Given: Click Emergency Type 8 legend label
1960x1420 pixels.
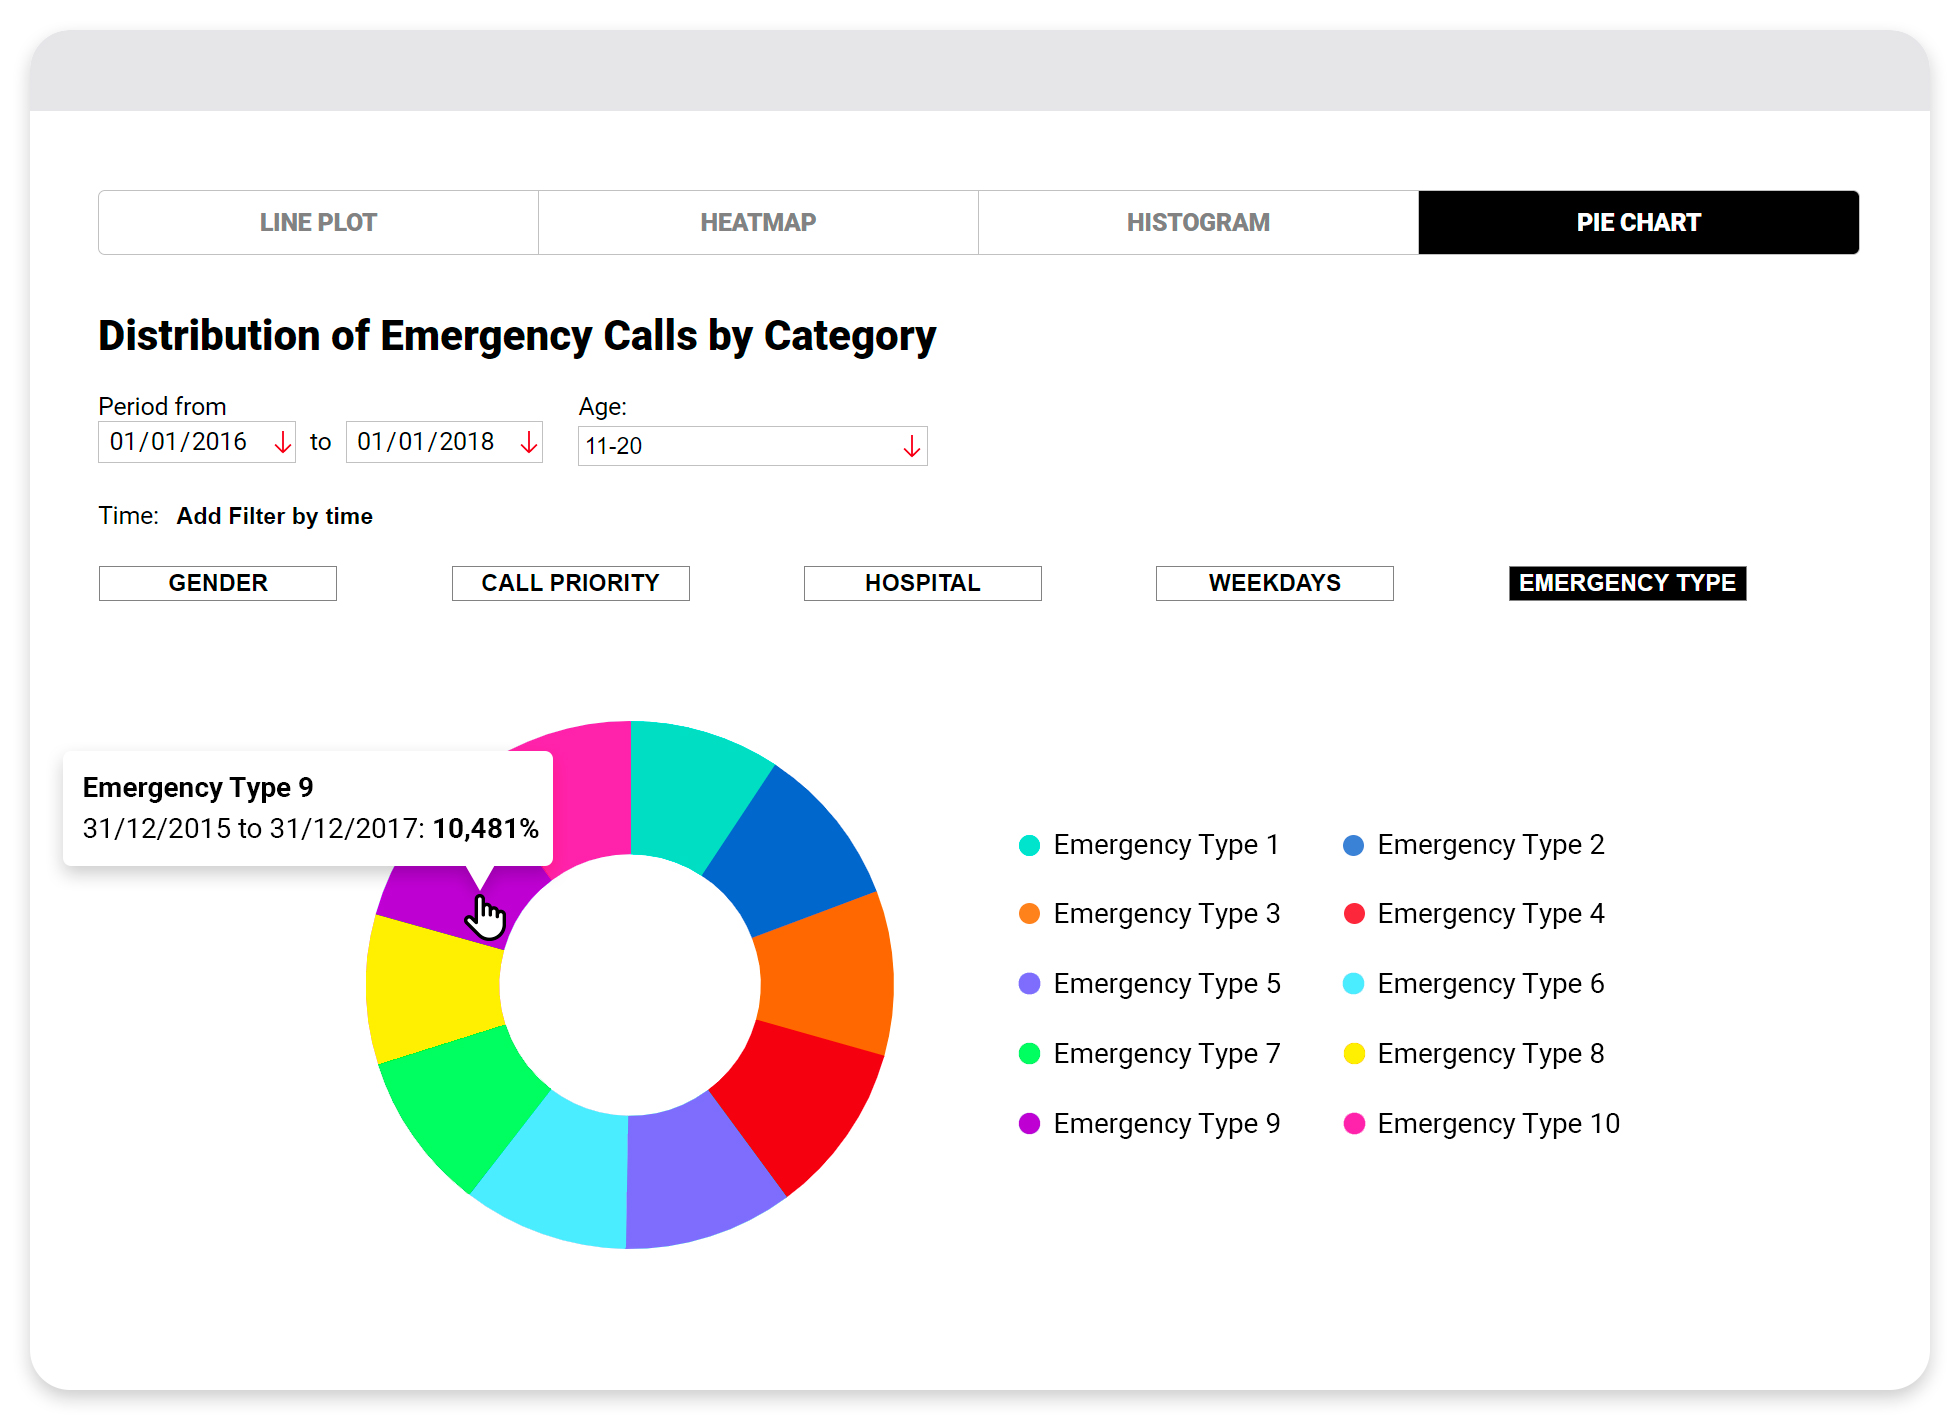Looking at the screenshot, I should (1490, 1054).
